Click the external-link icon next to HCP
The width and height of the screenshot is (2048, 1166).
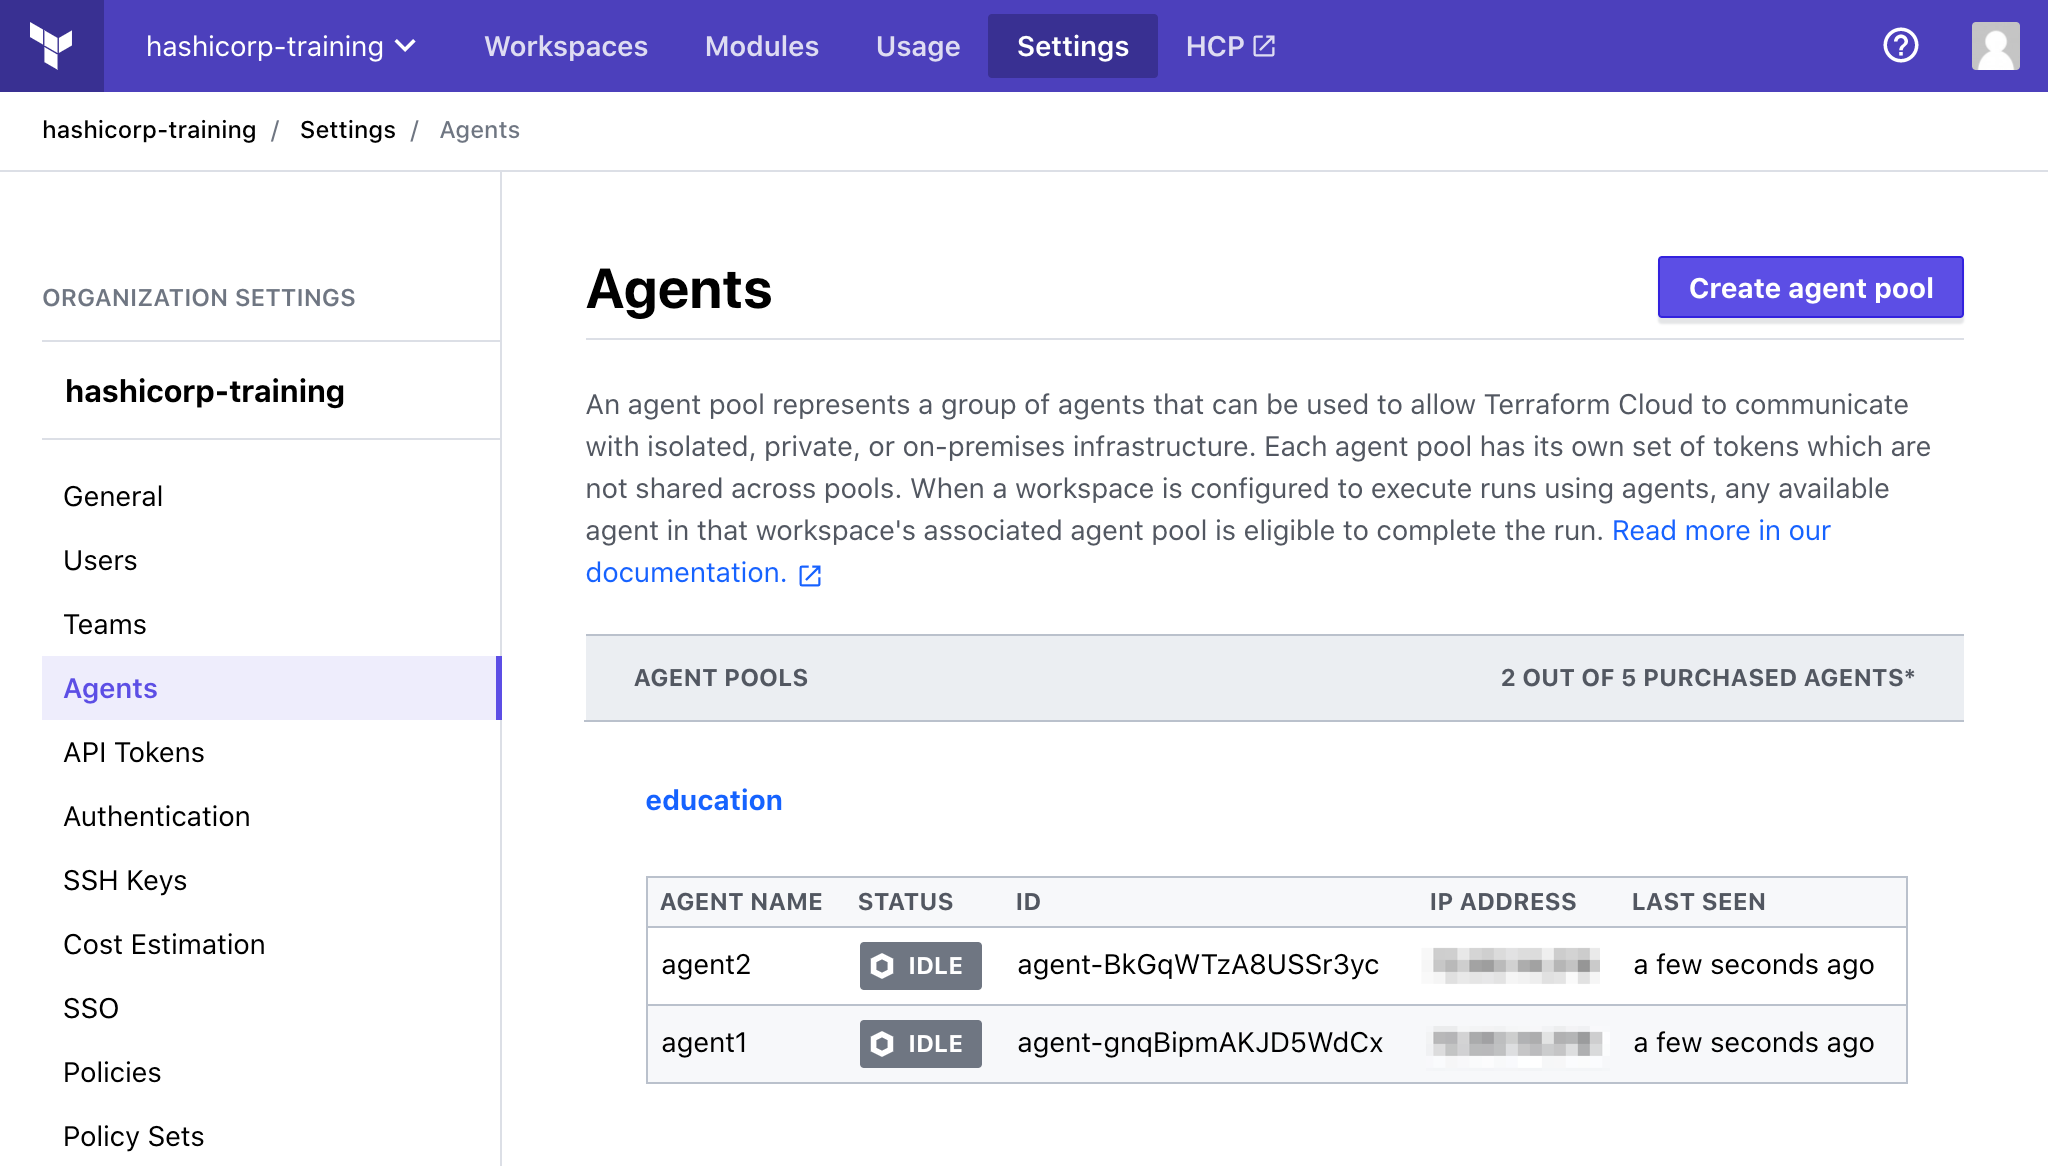(1264, 46)
